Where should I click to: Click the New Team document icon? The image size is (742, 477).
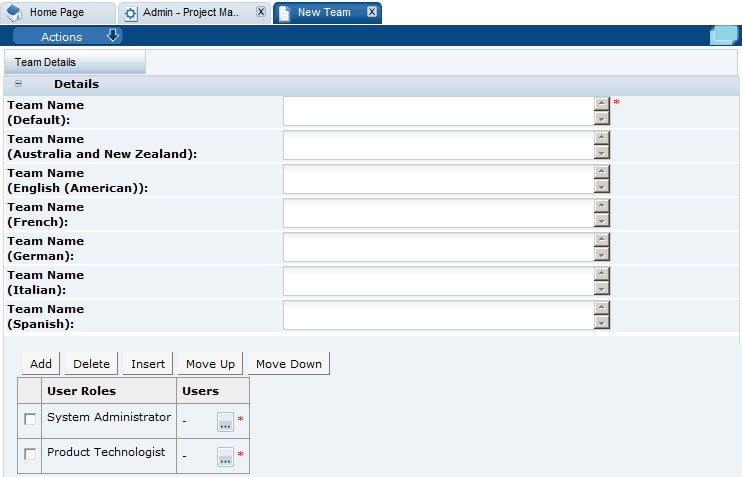(284, 13)
